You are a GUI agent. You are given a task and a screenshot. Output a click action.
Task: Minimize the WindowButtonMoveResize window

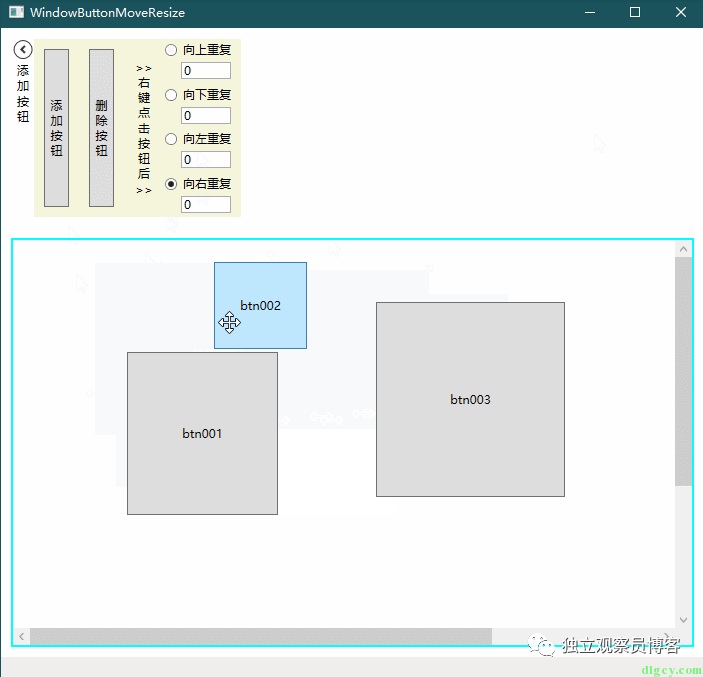pos(590,13)
